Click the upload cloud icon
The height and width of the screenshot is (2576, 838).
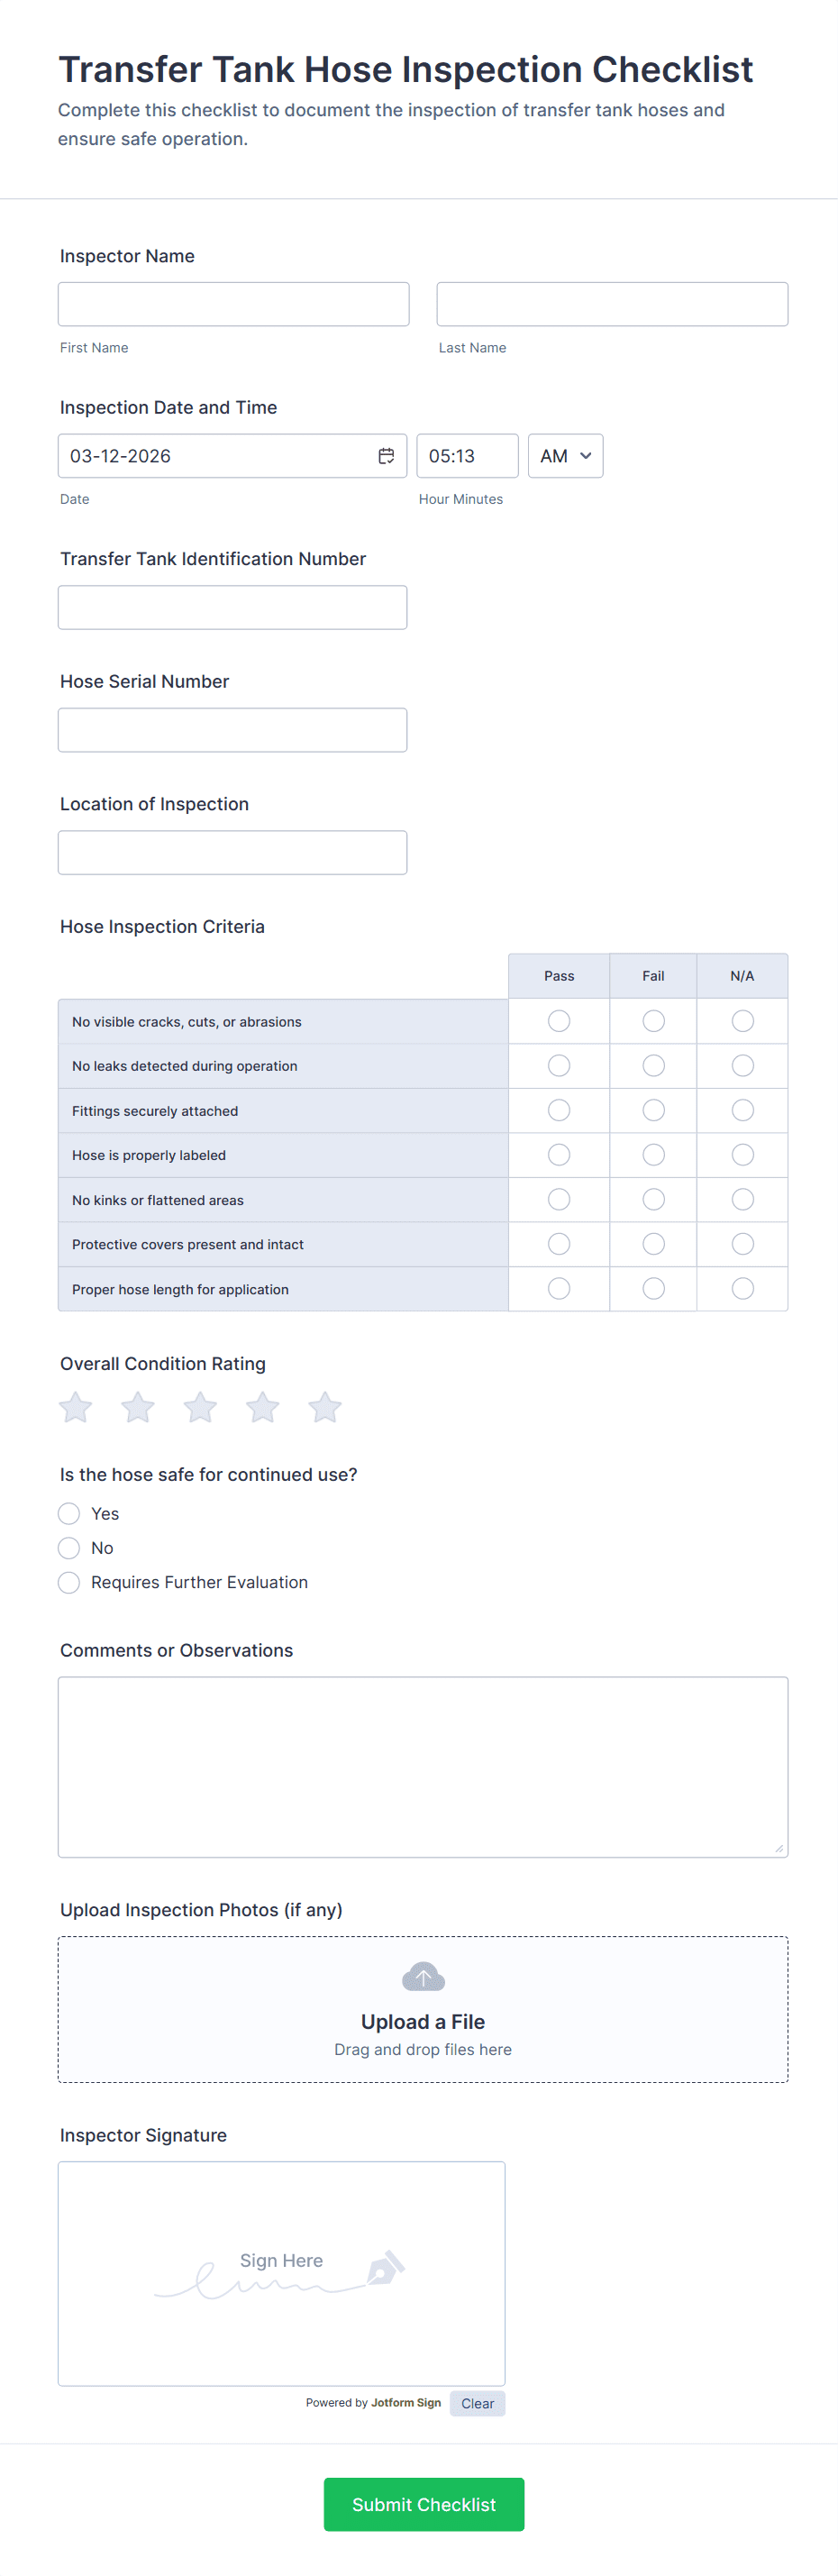point(423,1976)
